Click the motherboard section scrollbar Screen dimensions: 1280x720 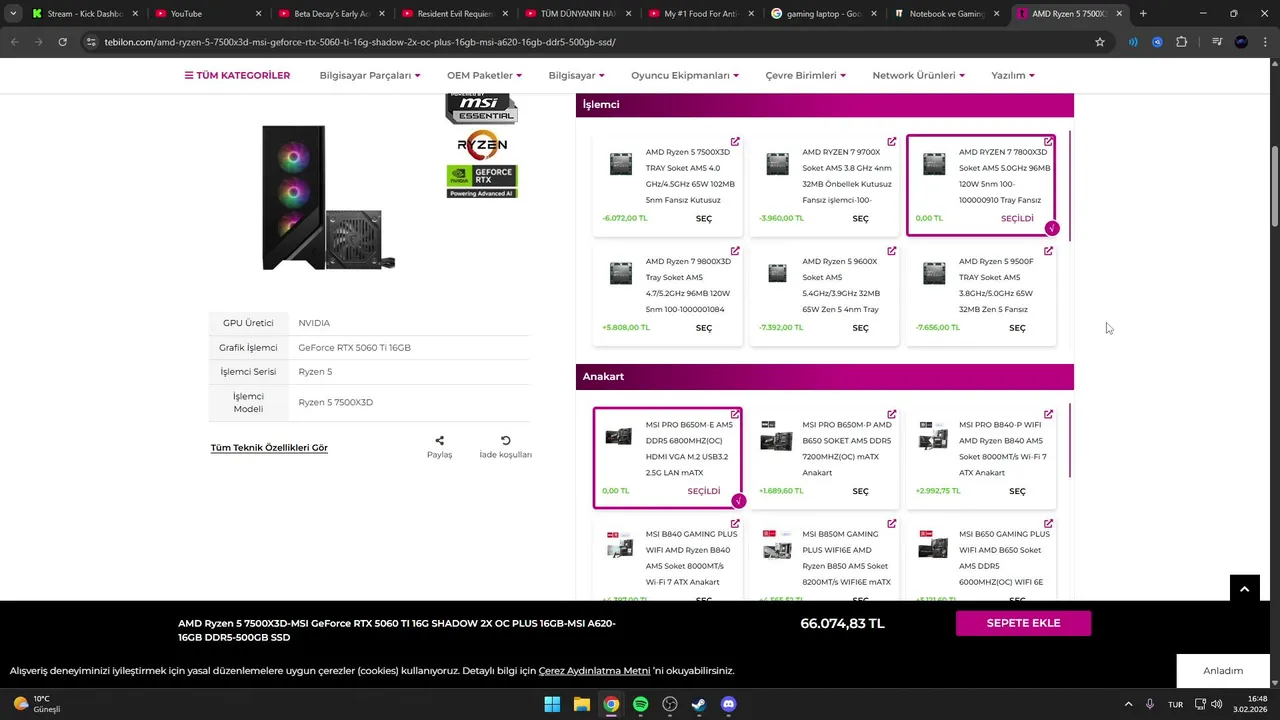click(x=1071, y=441)
